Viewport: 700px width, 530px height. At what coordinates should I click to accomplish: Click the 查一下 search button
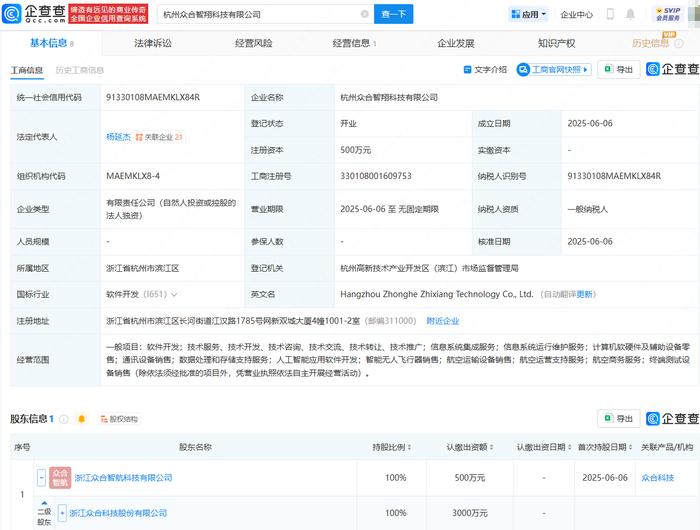point(393,14)
